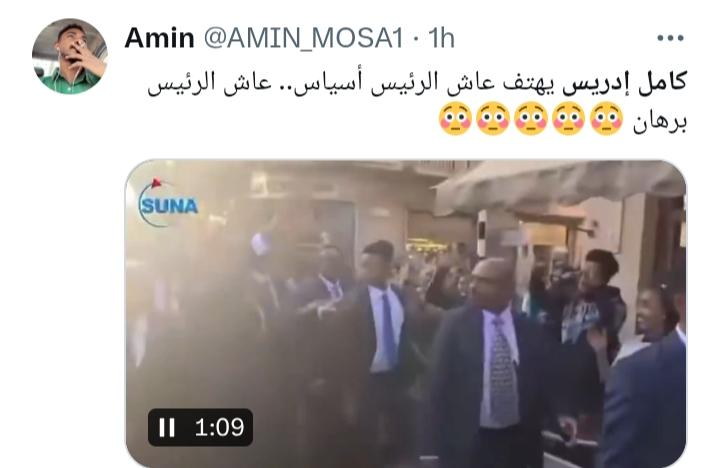Click the 1:09 video time indicator

click(x=219, y=428)
